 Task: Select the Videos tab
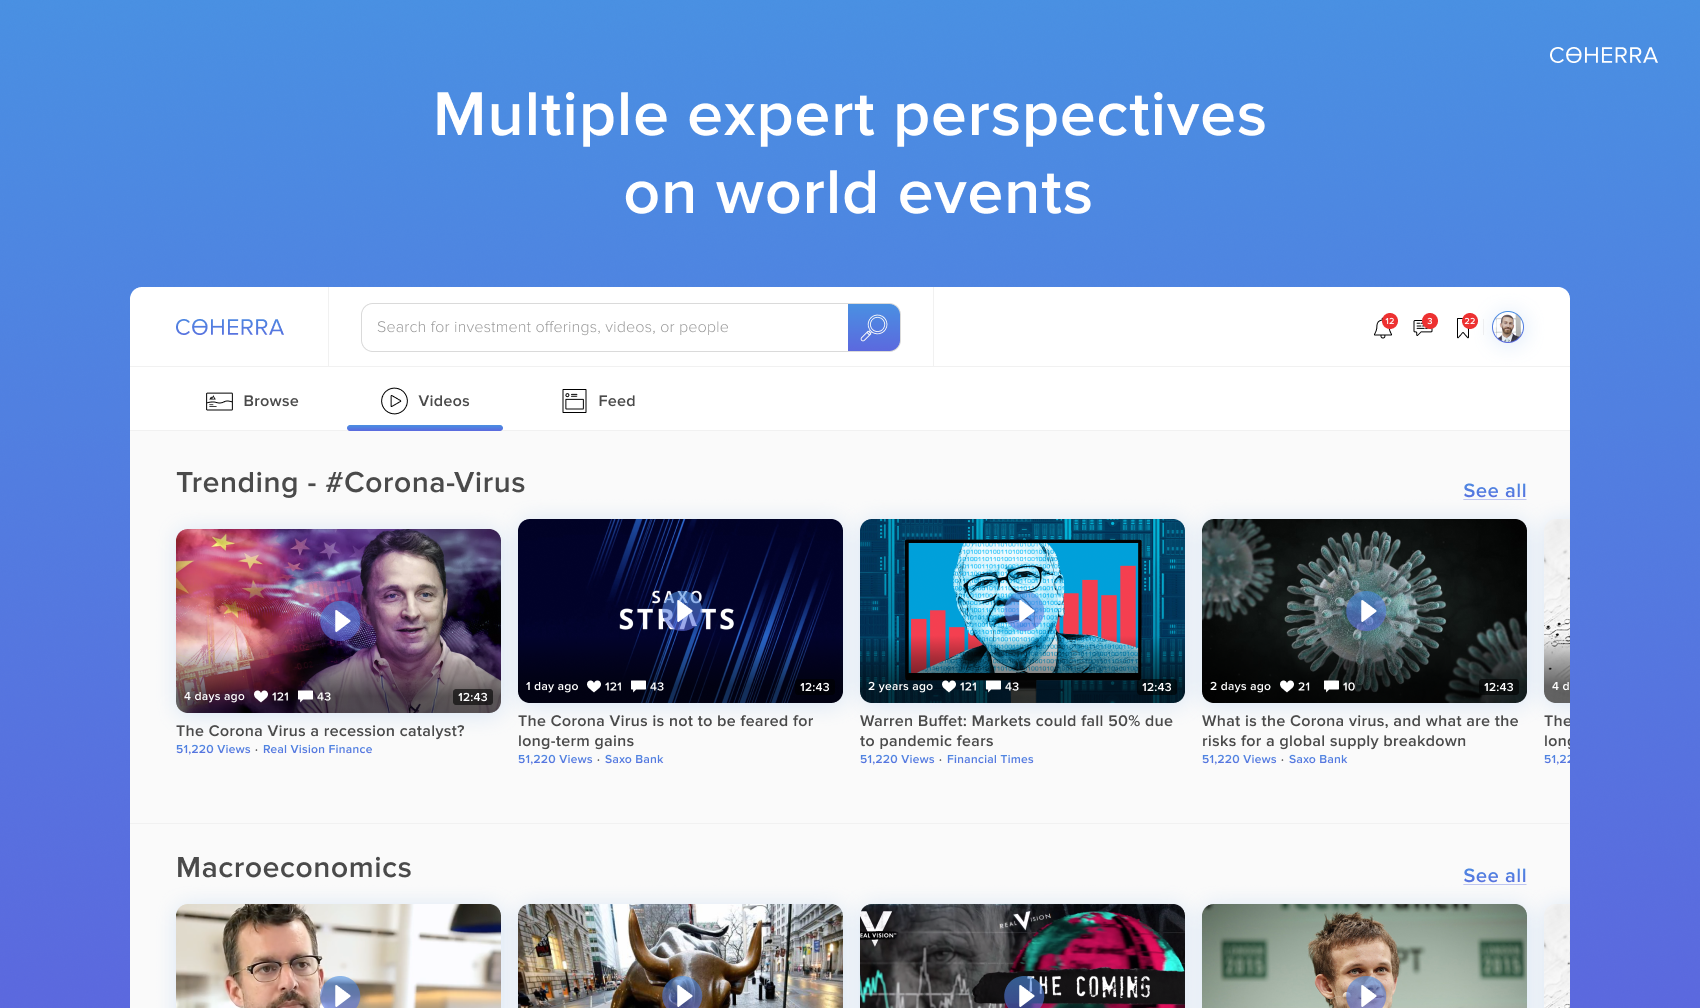tap(425, 401)
